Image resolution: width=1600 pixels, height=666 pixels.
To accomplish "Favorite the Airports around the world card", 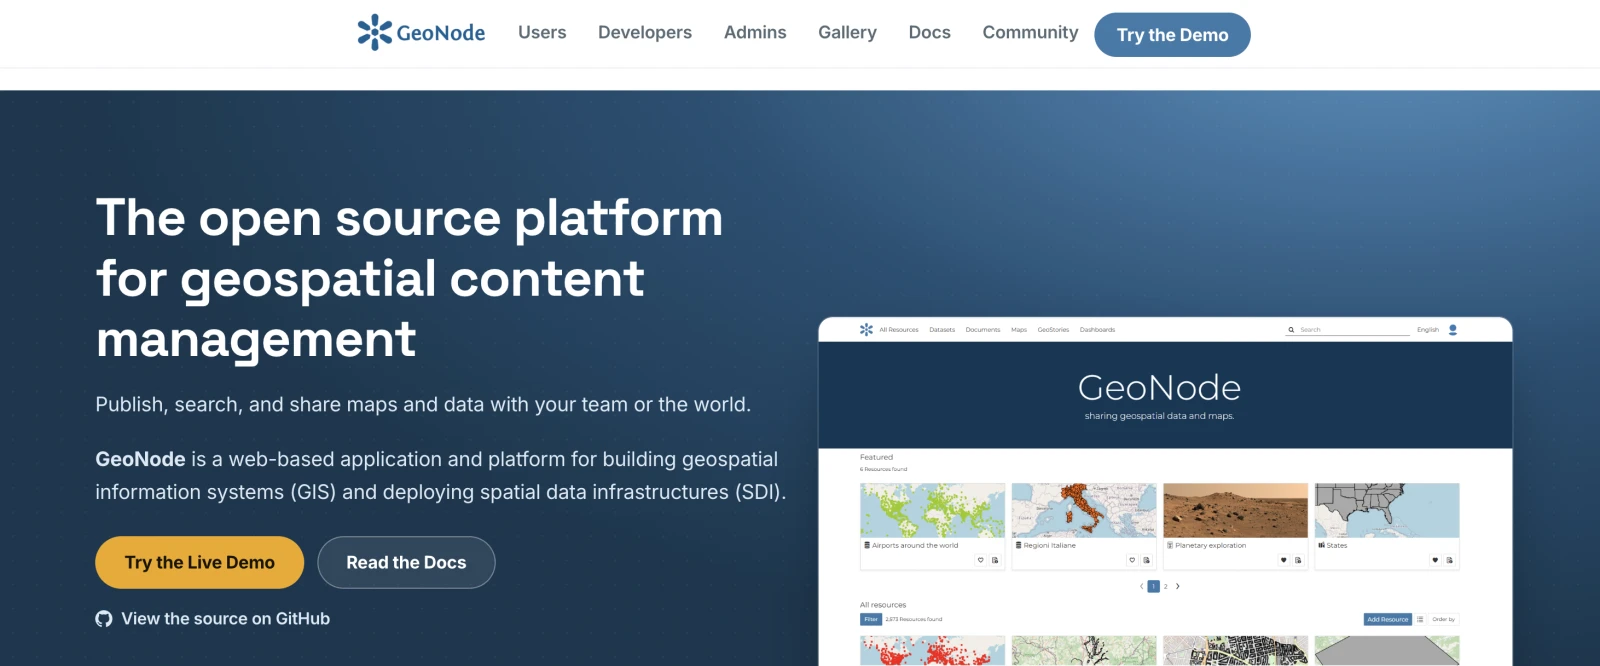I will coord(981,560).
